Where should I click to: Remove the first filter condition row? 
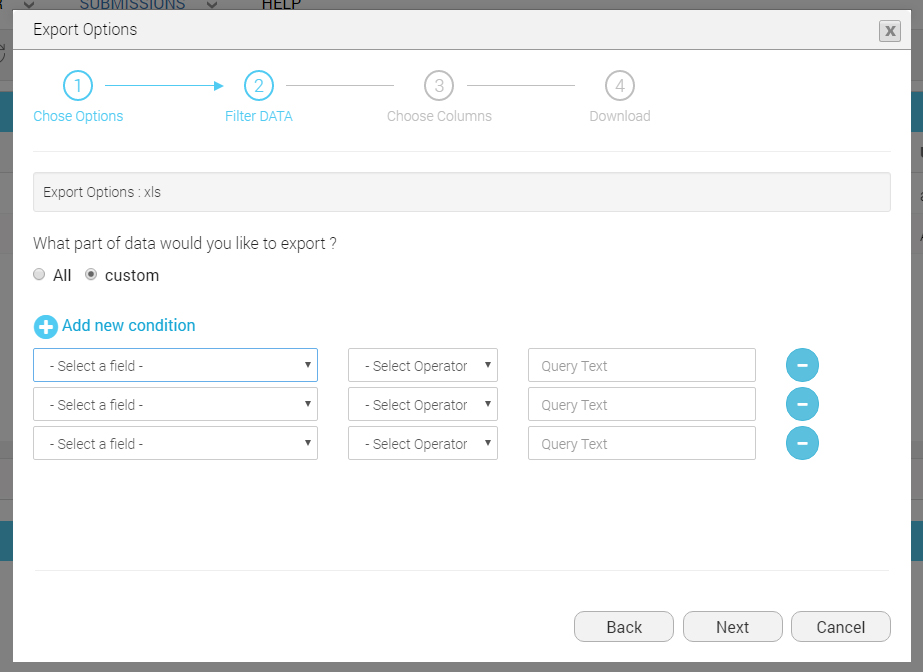click(802, 366)
